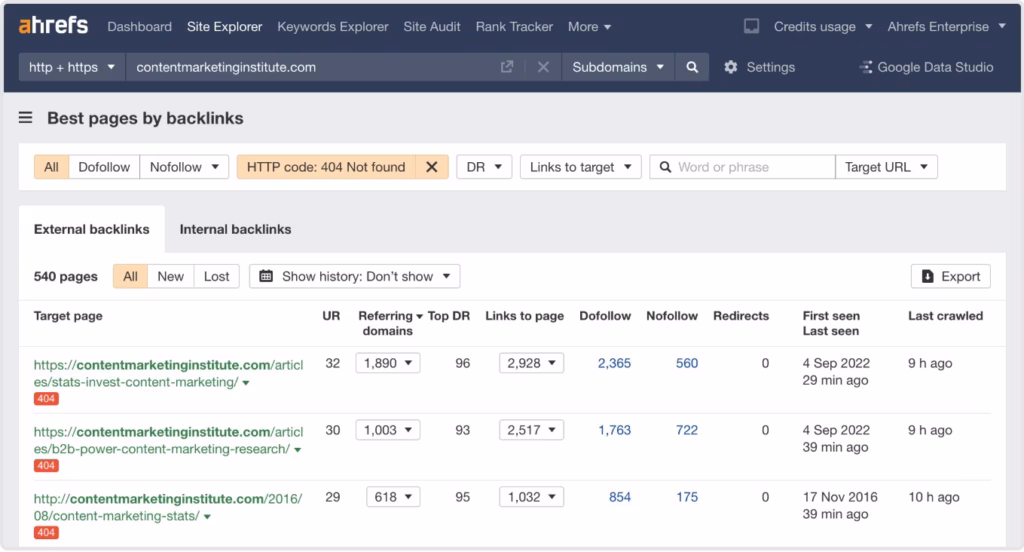Switch to Internal backlinks tab

(235, 229)
